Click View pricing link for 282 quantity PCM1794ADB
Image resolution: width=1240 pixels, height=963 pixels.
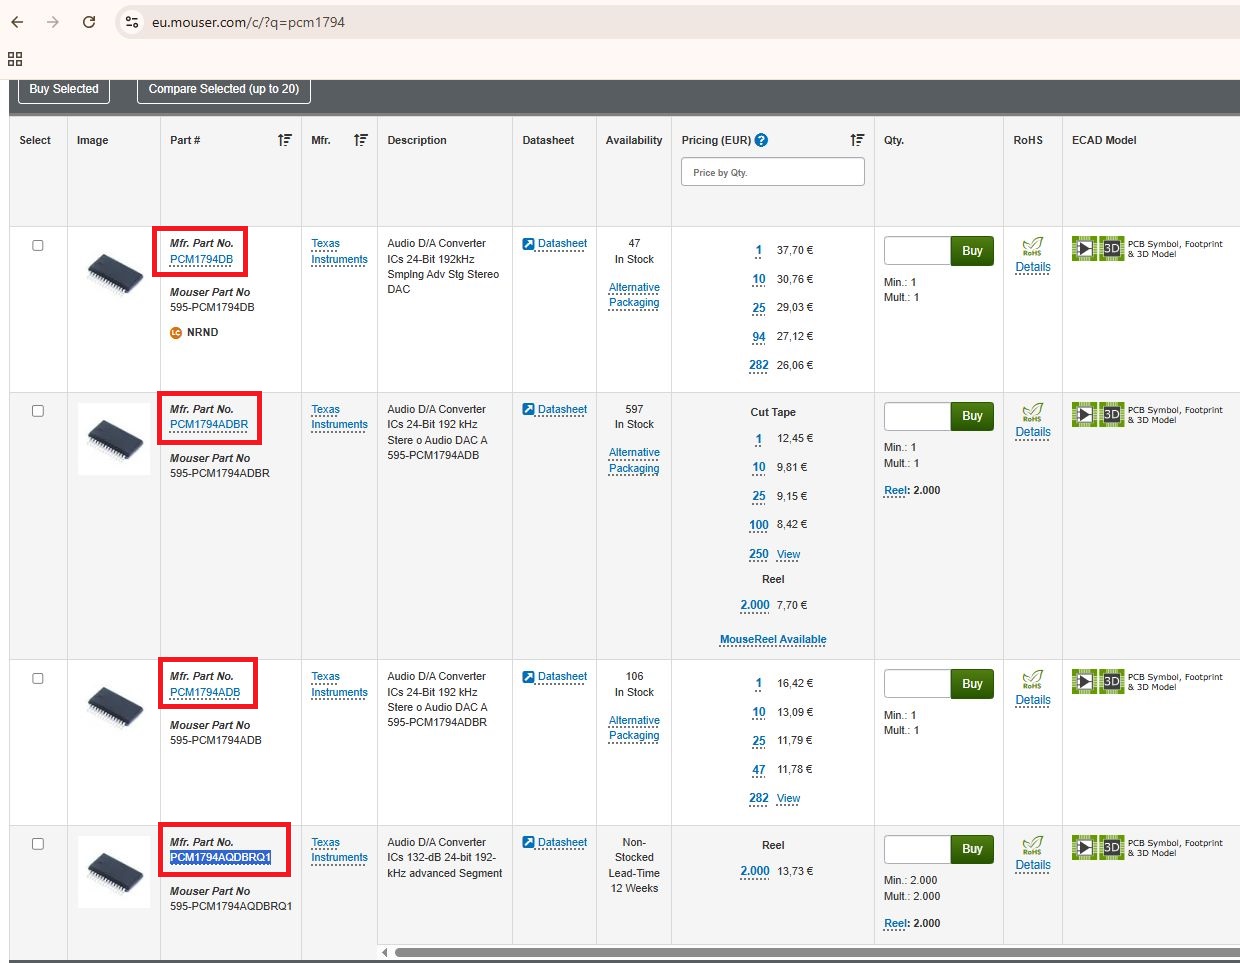click(x=788, y=798)
